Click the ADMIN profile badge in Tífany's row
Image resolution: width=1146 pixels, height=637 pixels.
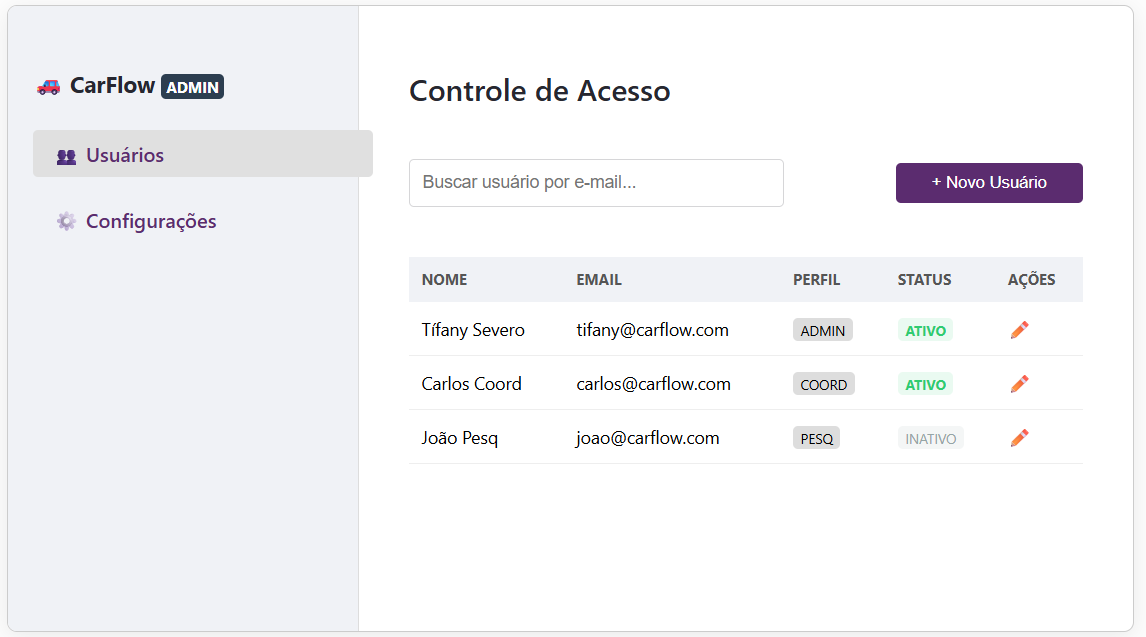click(x=822, y=330)
